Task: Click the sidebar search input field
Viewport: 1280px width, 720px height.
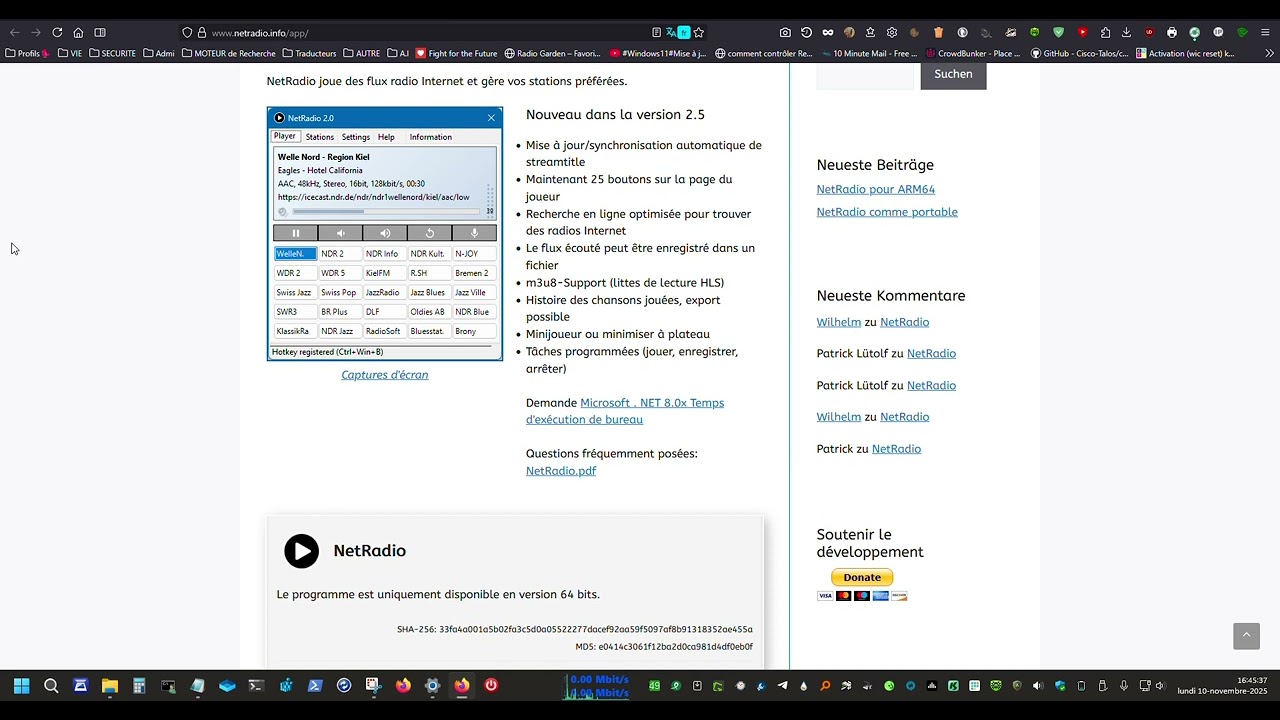Action: click(x=866, y=76)
